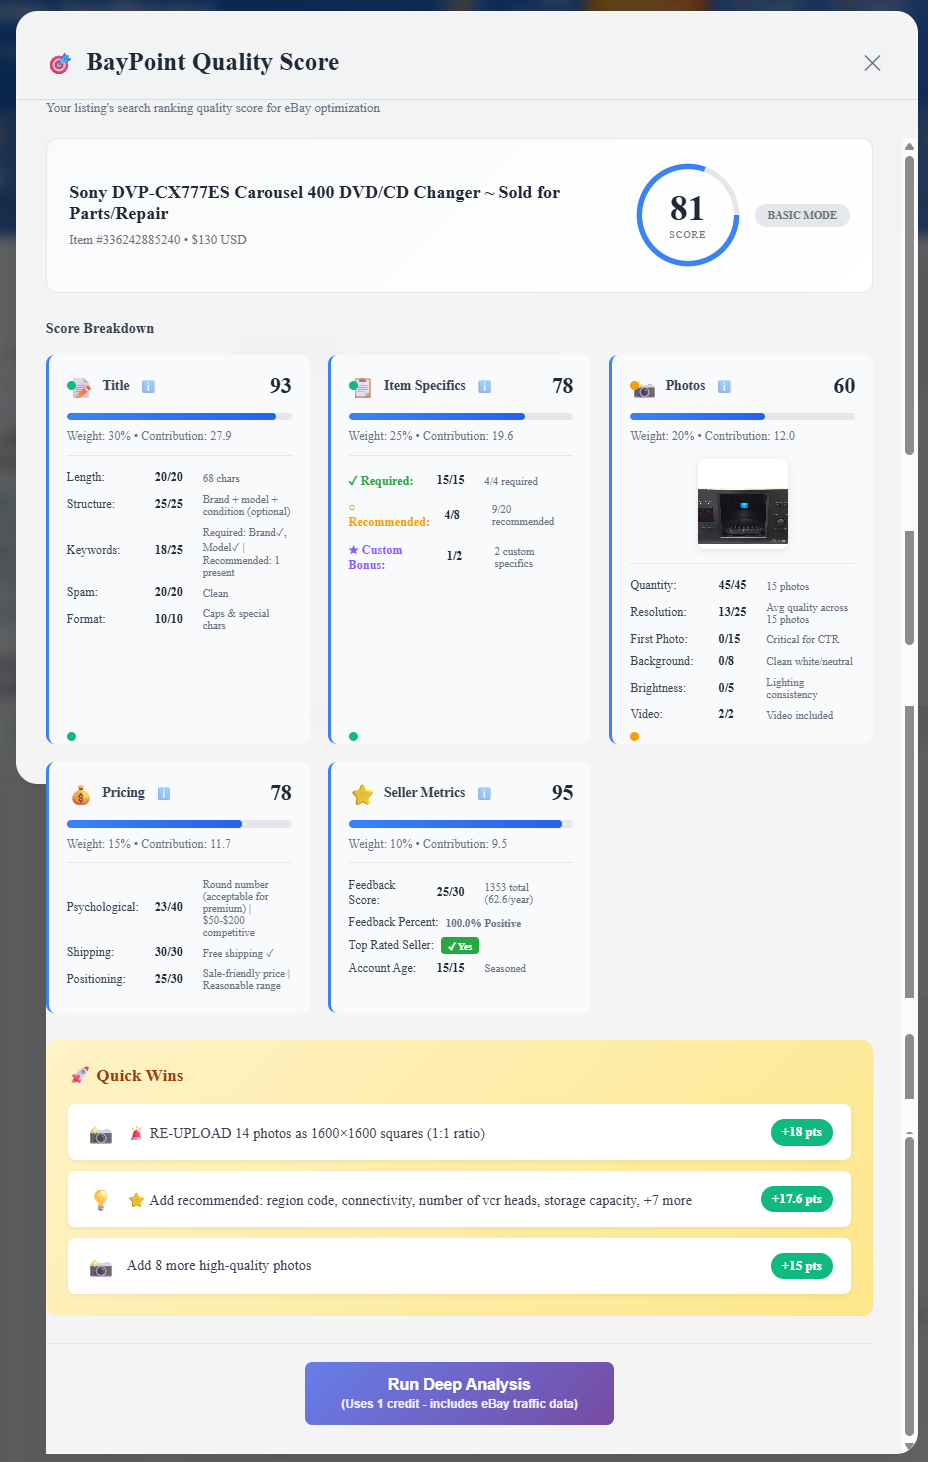This screenshot has height=1462, width=928.
Task: Click the Video: 2/2 row
Action: point(742,714)
